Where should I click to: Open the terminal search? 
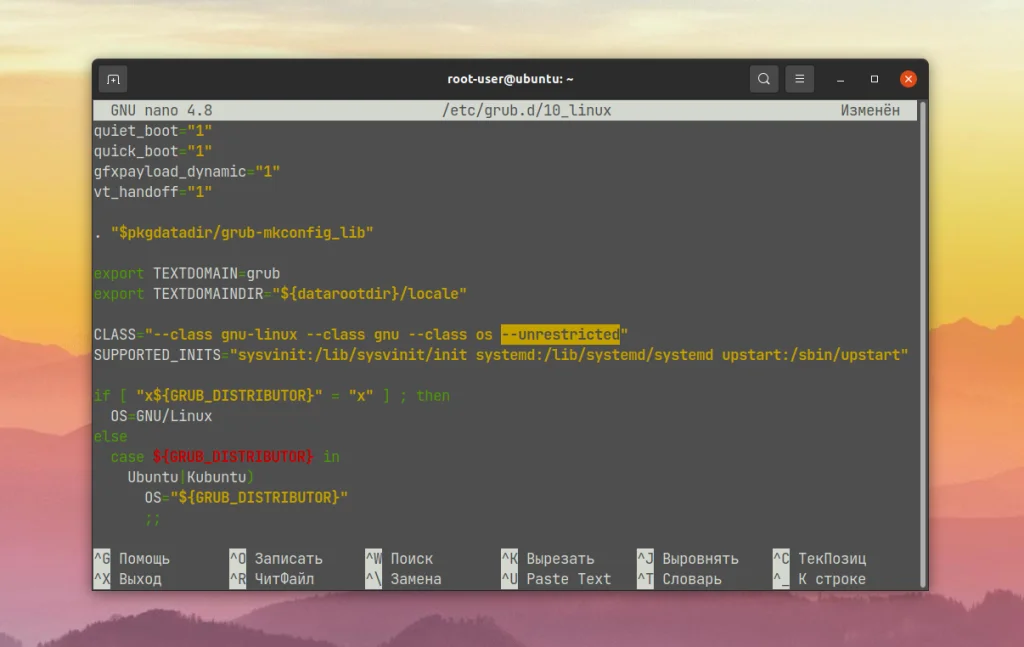pos(763,78)
